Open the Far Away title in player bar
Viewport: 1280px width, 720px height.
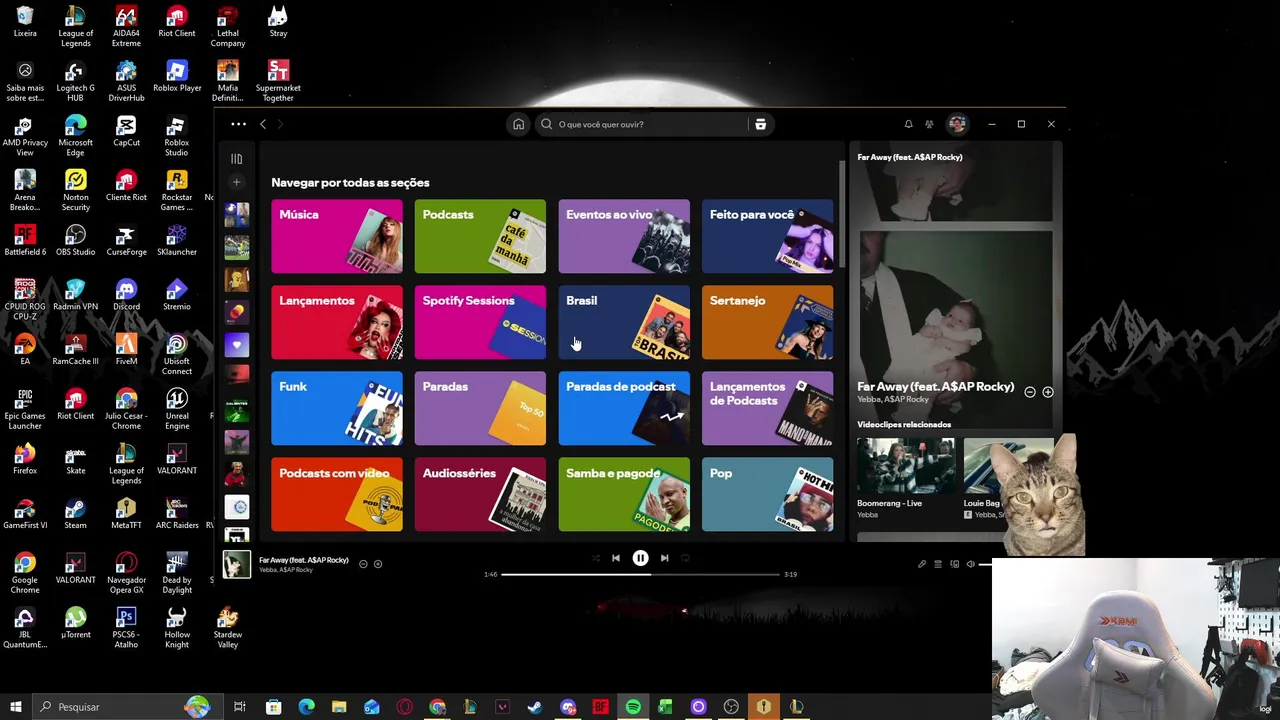coord(304,560)
